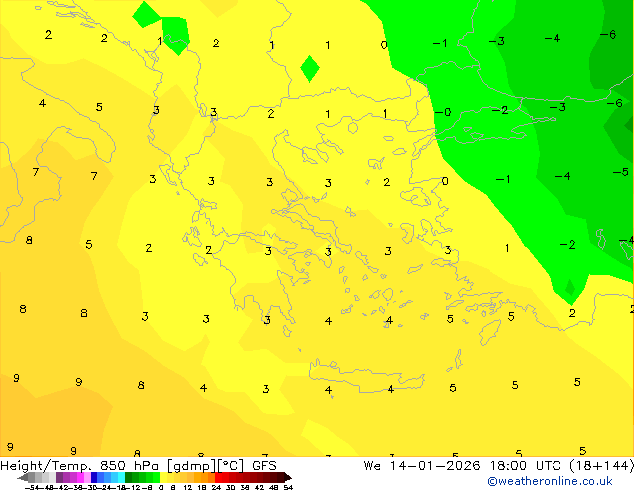Pick the bright red legend swatch above 24
634x490 pixels.
pyautogui.click(x=218, y=477)
